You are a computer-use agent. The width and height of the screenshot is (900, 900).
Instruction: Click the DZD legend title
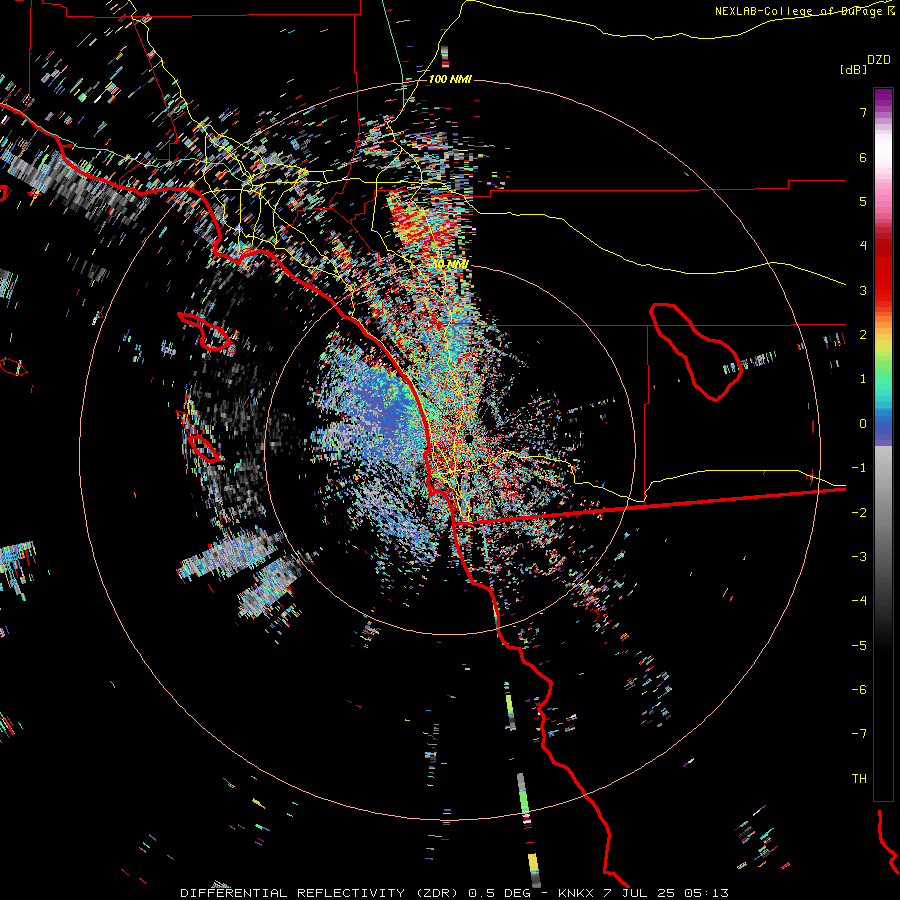[x=879, y=60]
